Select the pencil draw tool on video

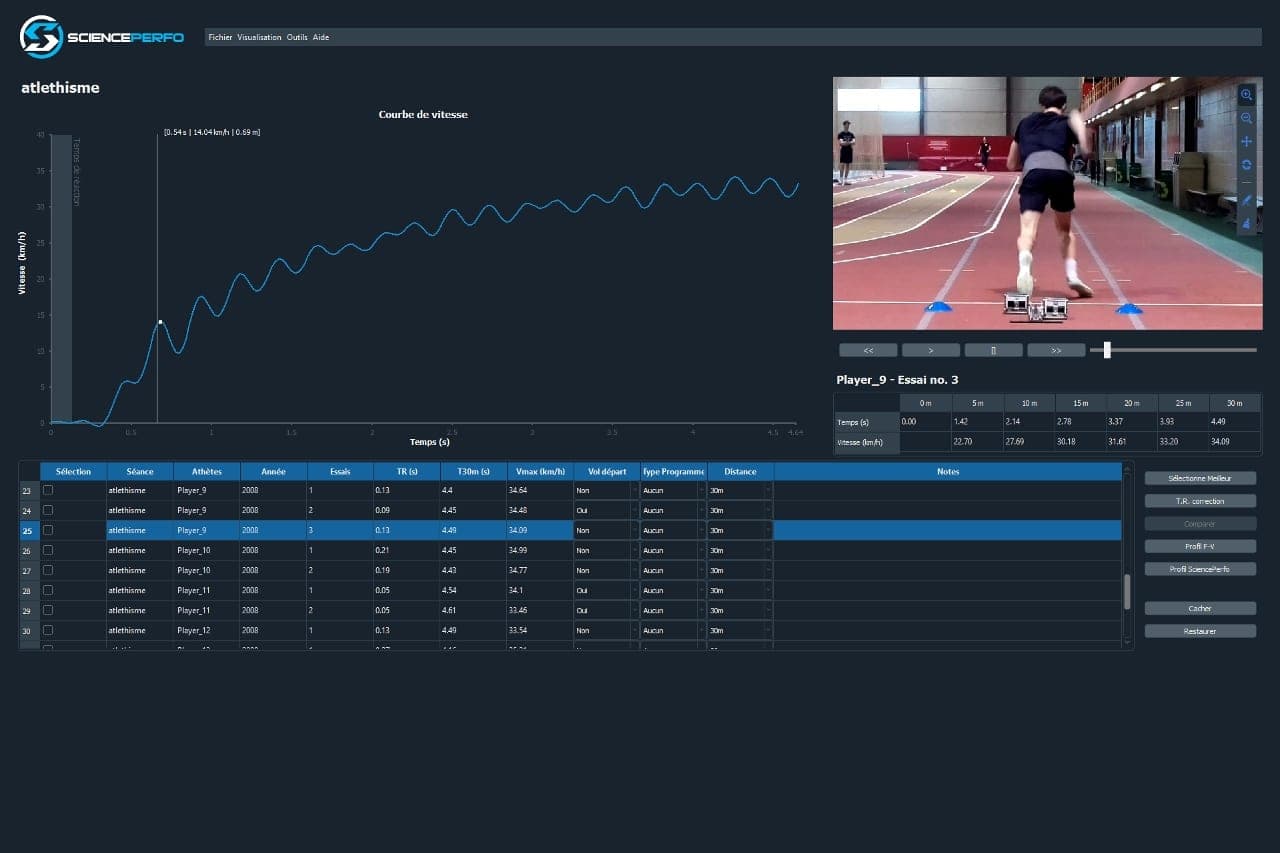coord(1246,201)
